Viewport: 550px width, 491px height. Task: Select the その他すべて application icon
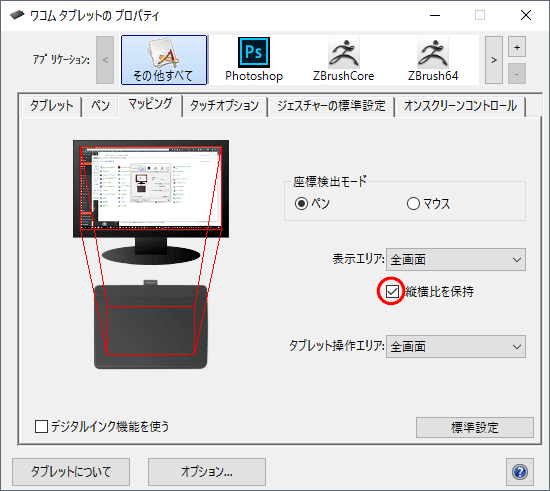(164, 60)
